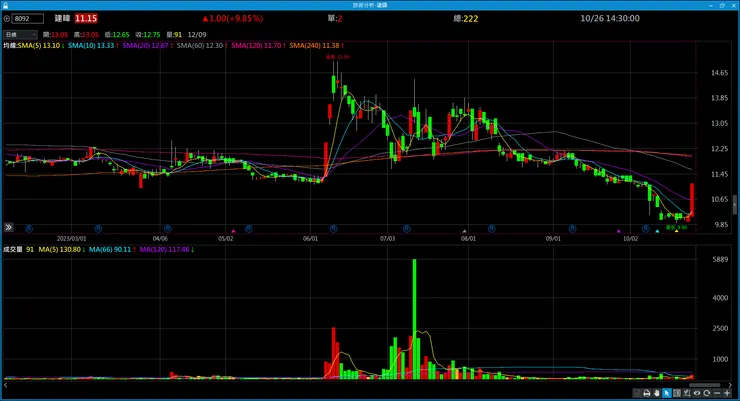Click the plus zoom-in icon

tap(727, 393)
